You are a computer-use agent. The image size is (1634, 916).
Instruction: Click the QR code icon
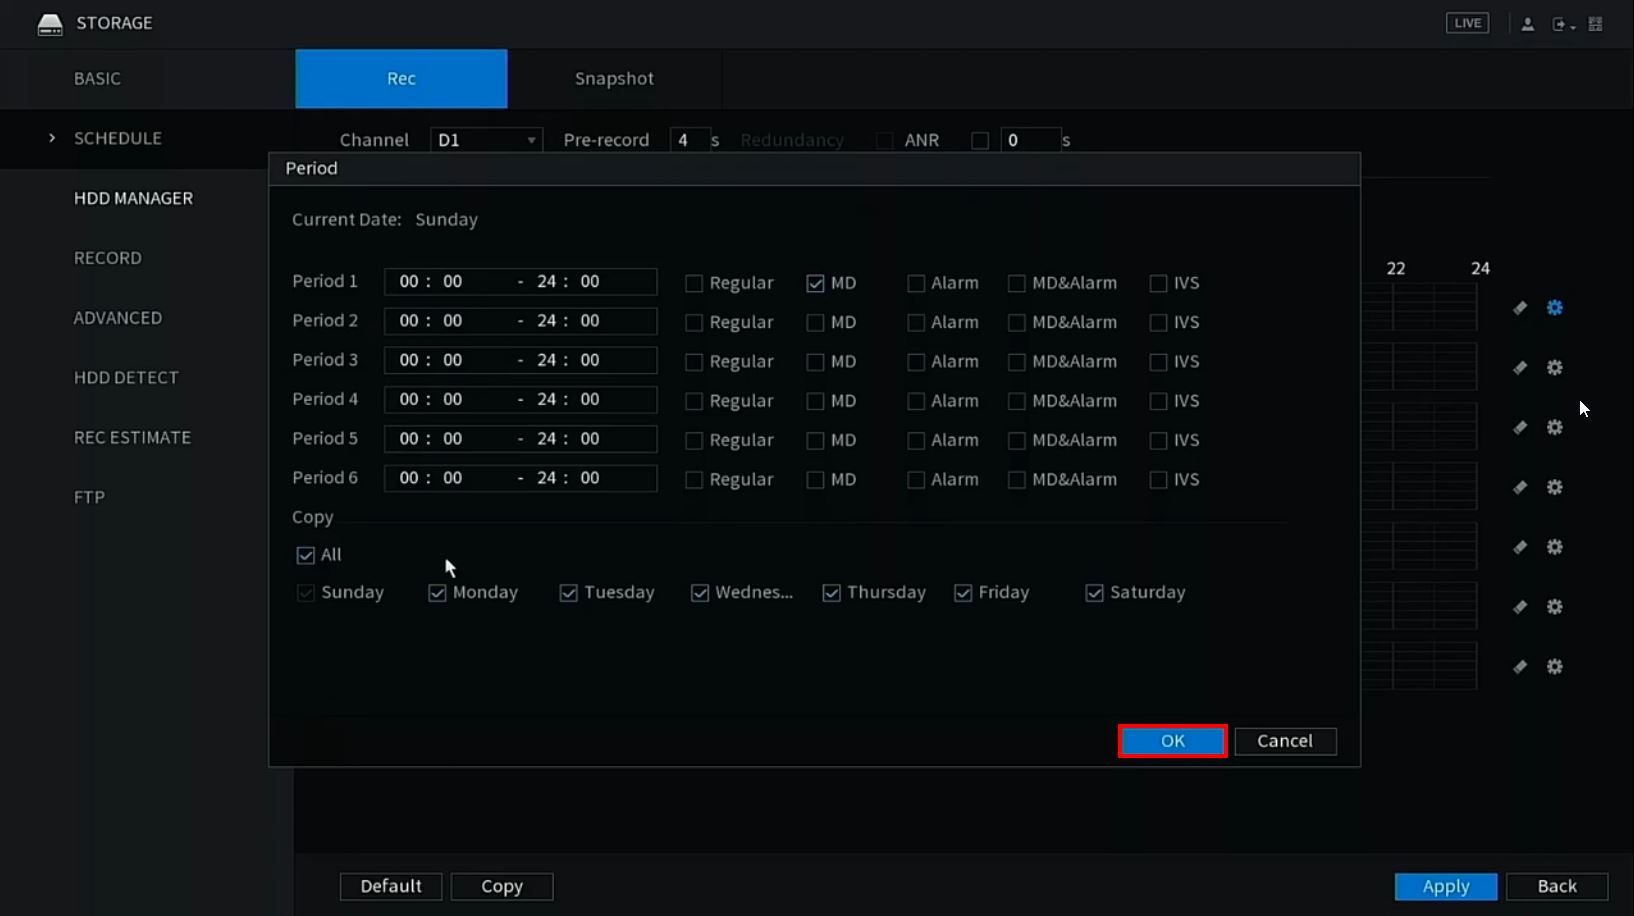[x=1595, y=24]
